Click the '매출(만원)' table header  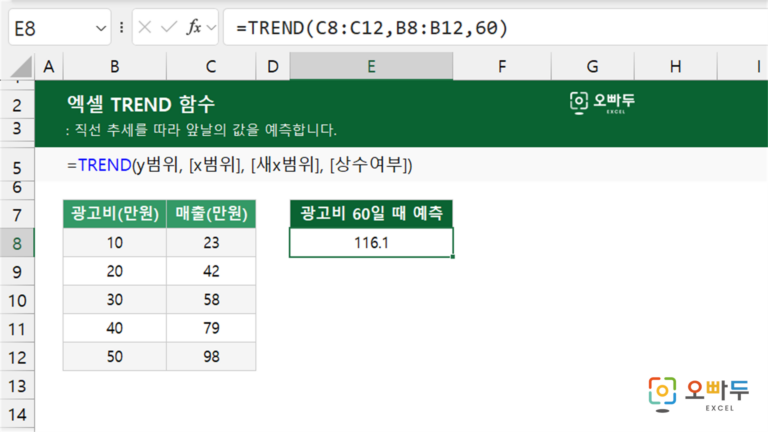211,214
